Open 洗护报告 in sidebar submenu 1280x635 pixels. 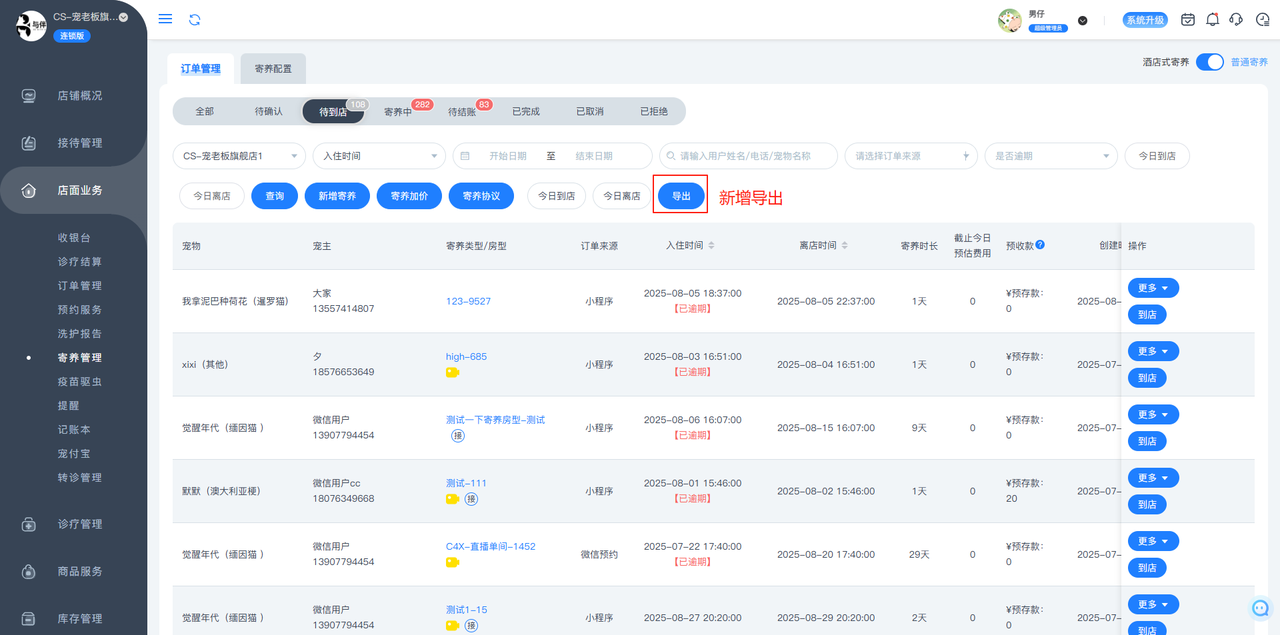point(80,333)
